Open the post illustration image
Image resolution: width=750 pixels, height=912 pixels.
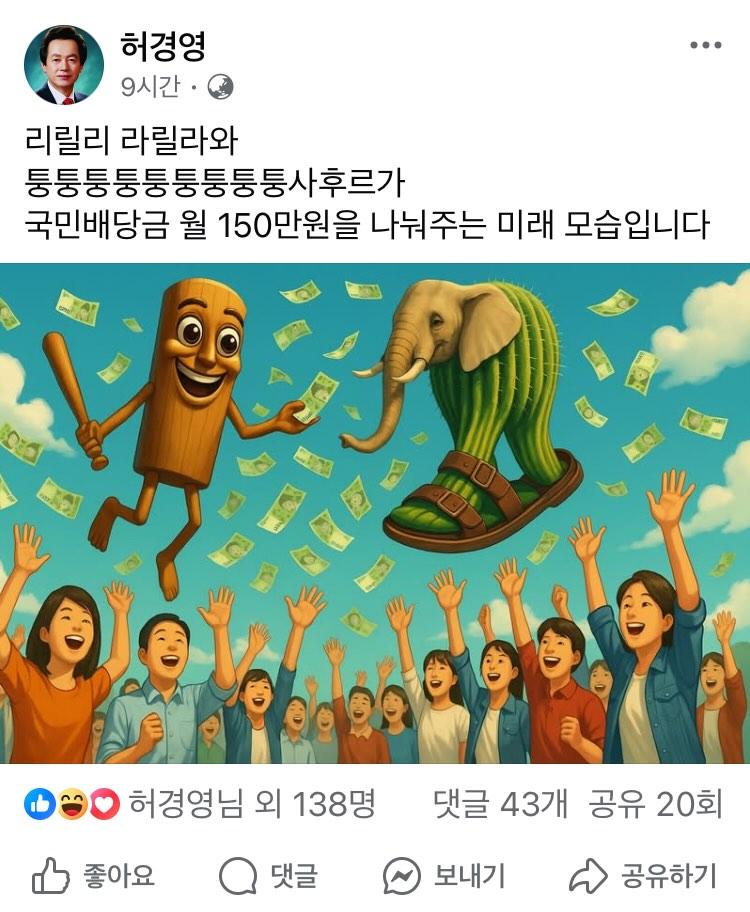[375, 514]
